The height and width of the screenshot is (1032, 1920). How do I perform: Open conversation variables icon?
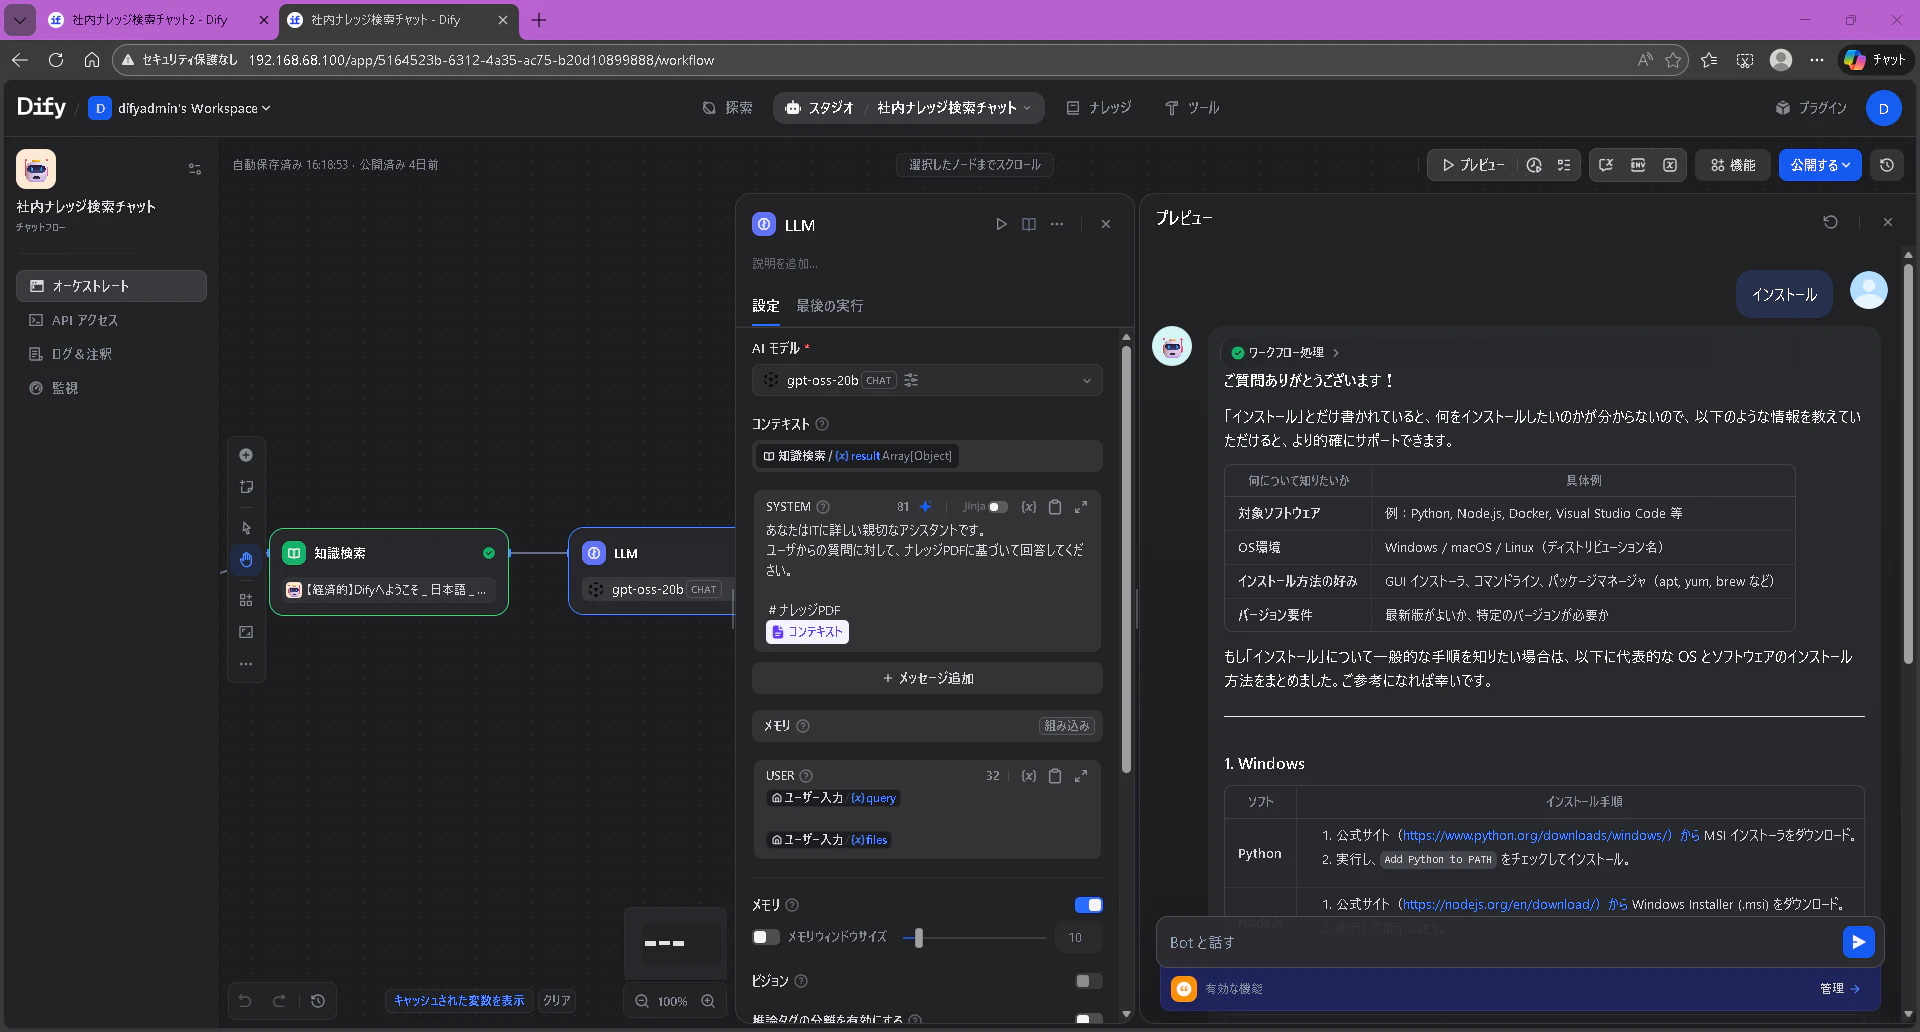[x=1606, y=165]
